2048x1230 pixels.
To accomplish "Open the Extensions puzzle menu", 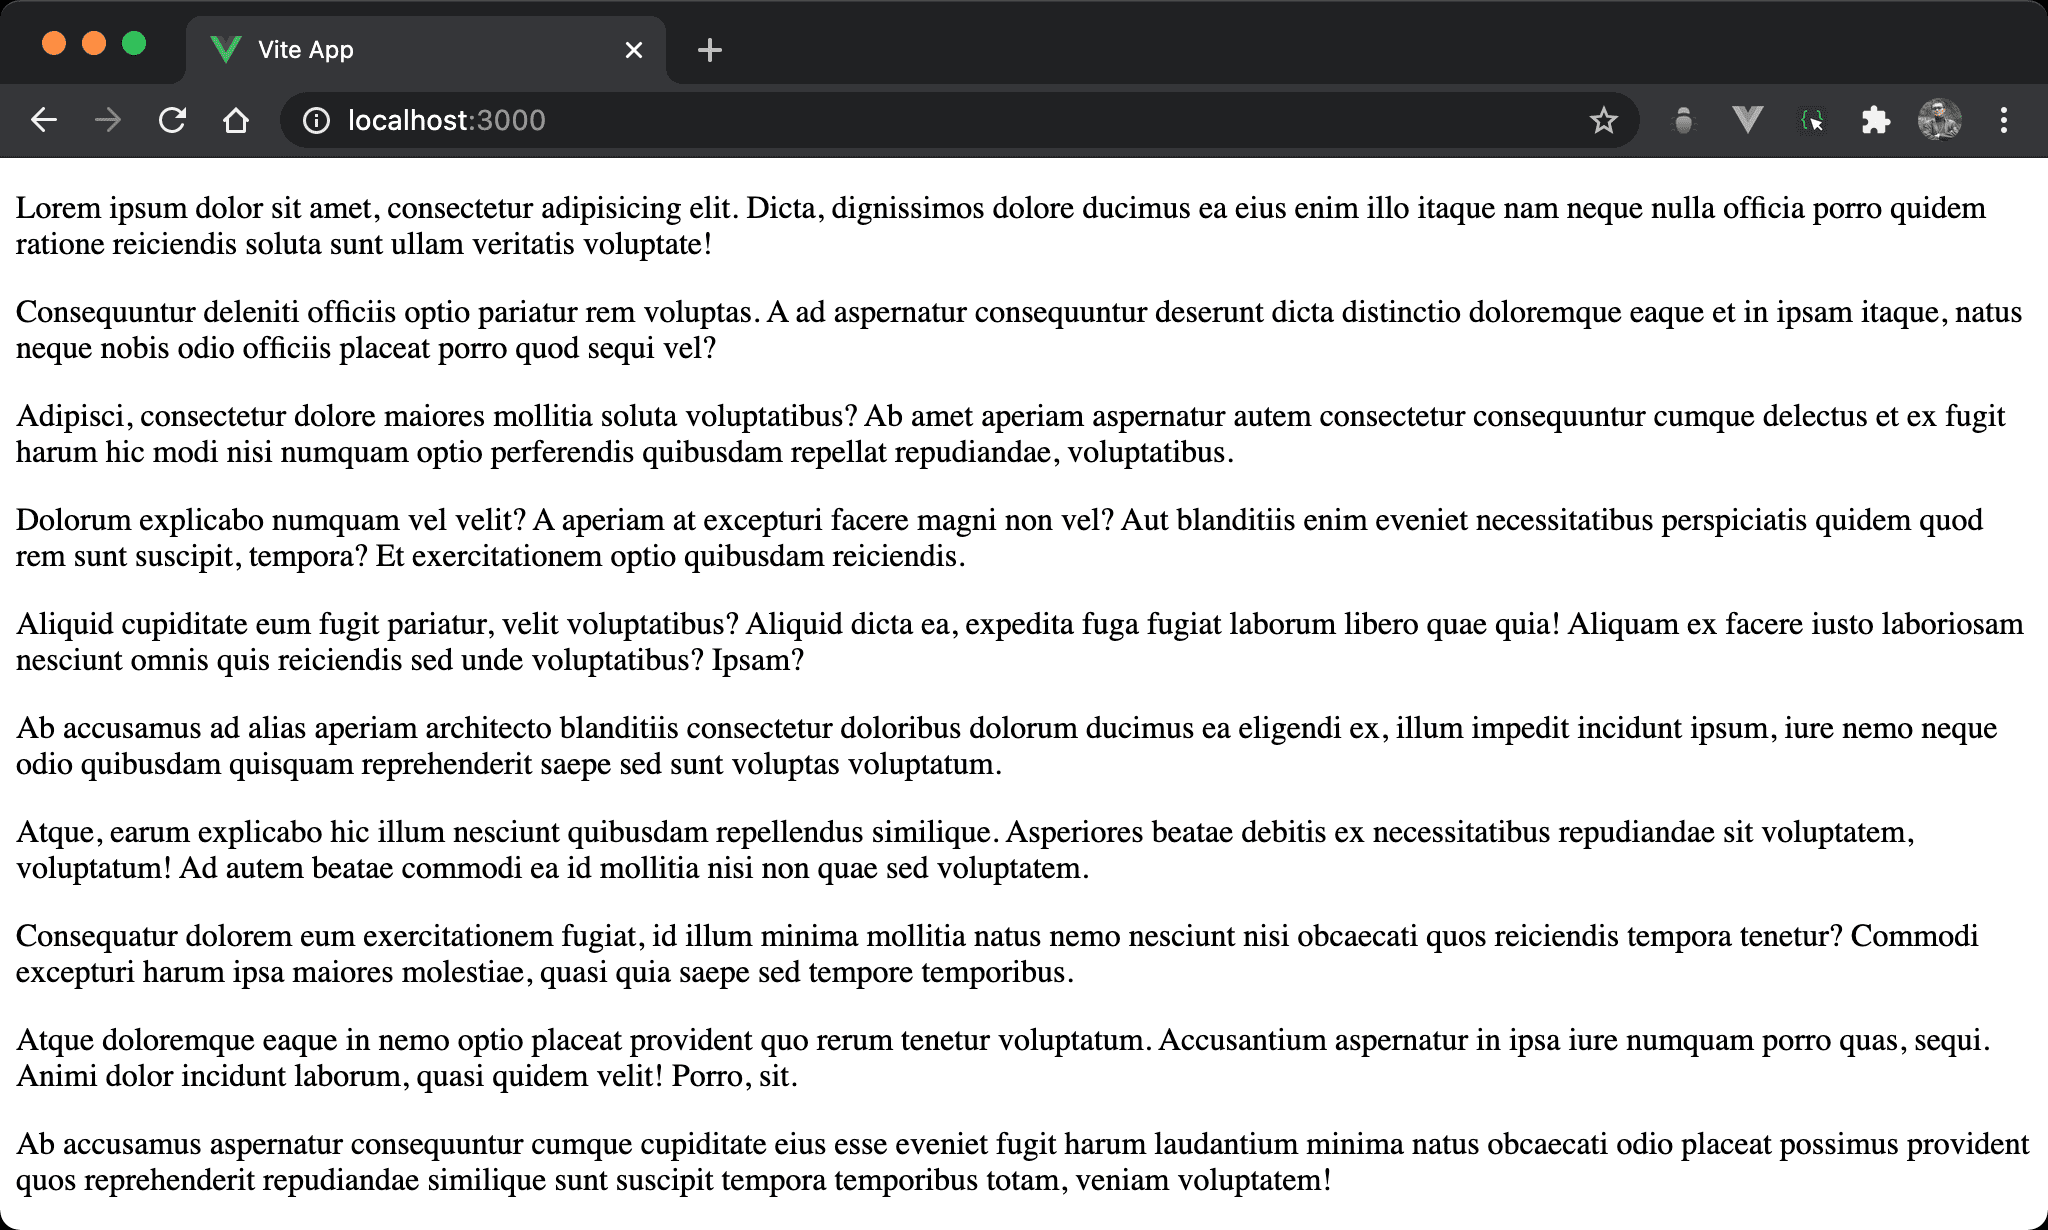I will coord(1875,121).
